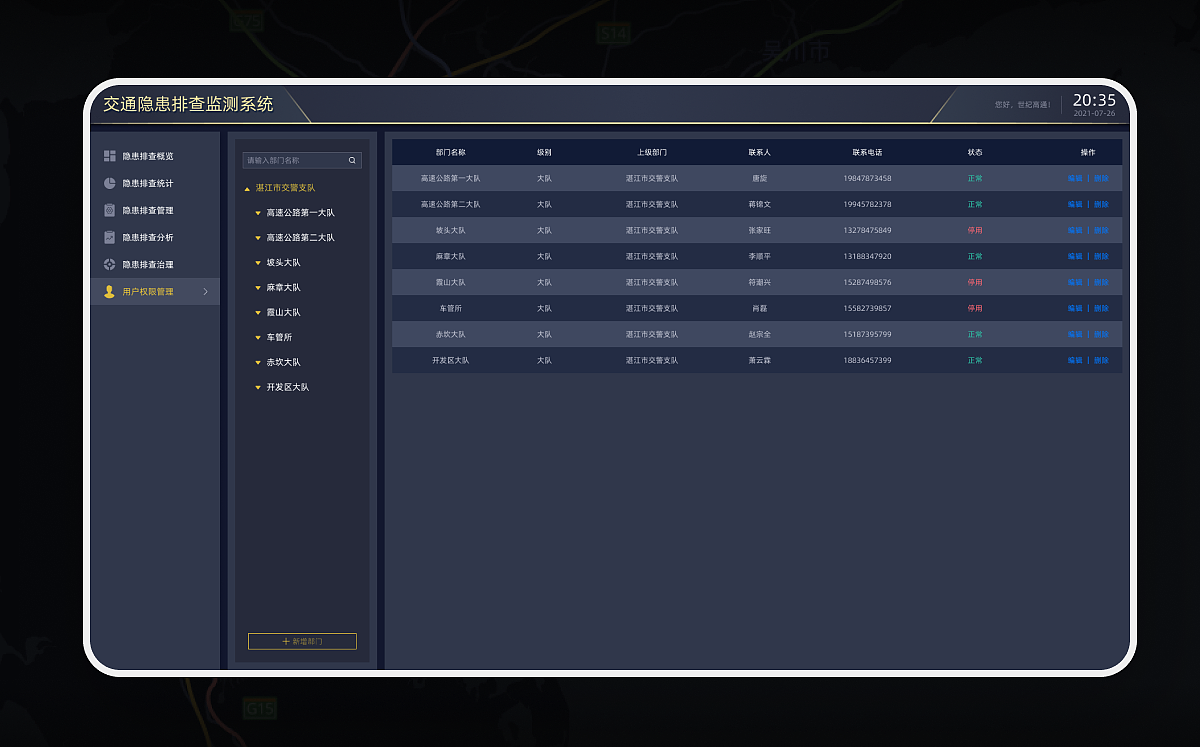
Task: Click the 联系电话 column header
Action: click(x=867, y=152)
